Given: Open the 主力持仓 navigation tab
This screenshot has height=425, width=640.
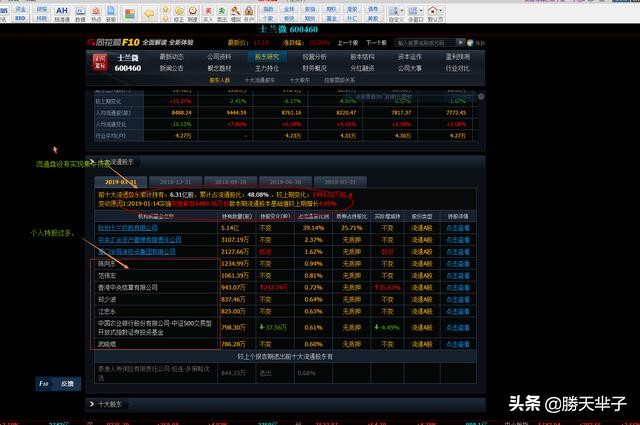Looking at the screenshot, I should click(x=267, y=68).
